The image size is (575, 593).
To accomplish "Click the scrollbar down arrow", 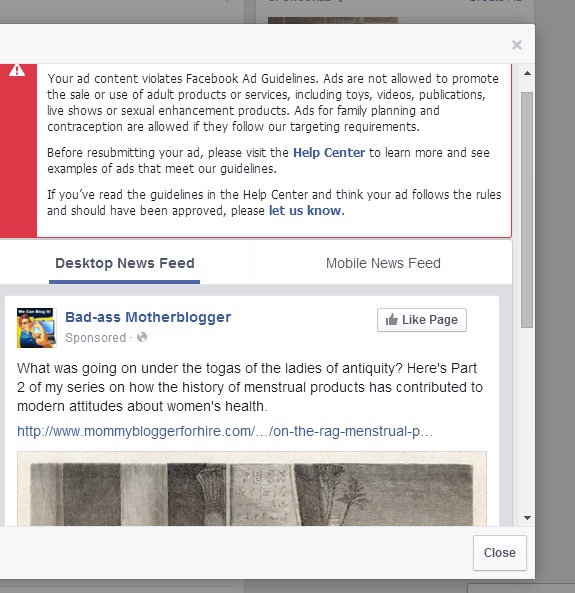I will (527, 518).
